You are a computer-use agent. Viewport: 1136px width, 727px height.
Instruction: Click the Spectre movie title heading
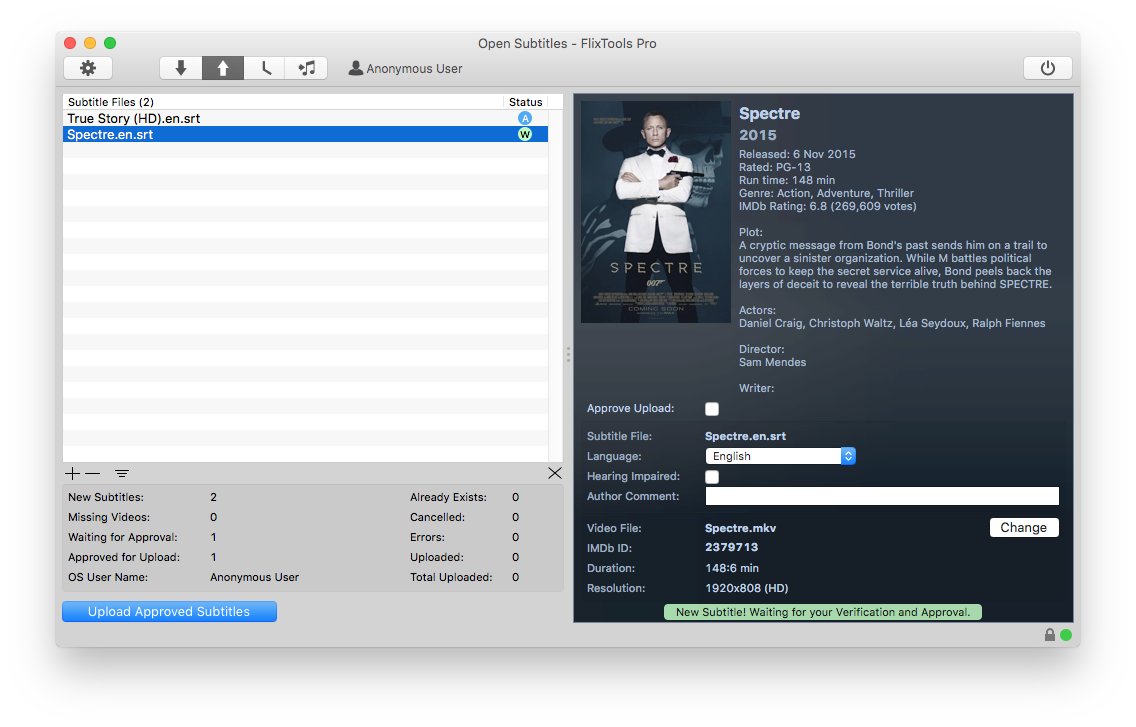(769, 113)
